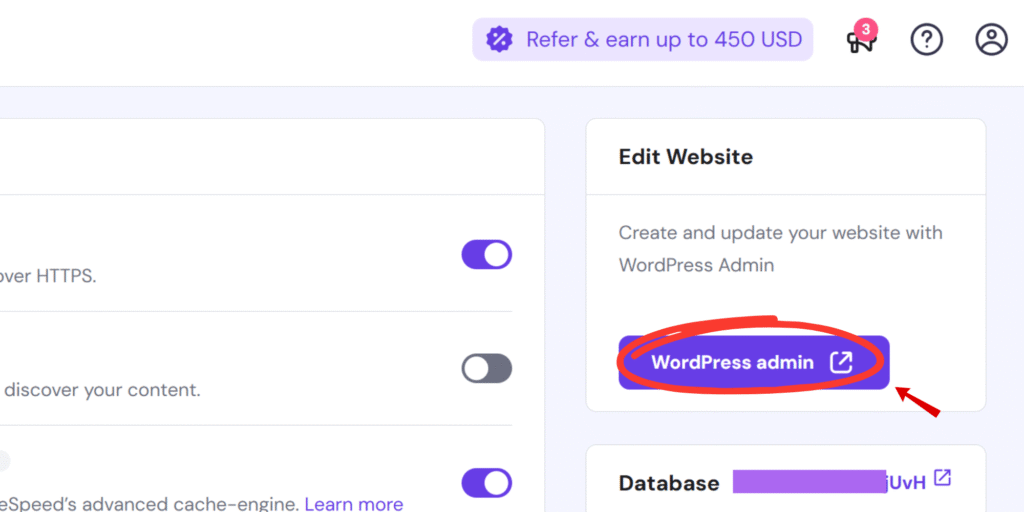Viewport: 1024px width, 512px height.
Task: Click external-link icon inside WordPress admin button
Action: pyautogui.click(x=841, y=362)
